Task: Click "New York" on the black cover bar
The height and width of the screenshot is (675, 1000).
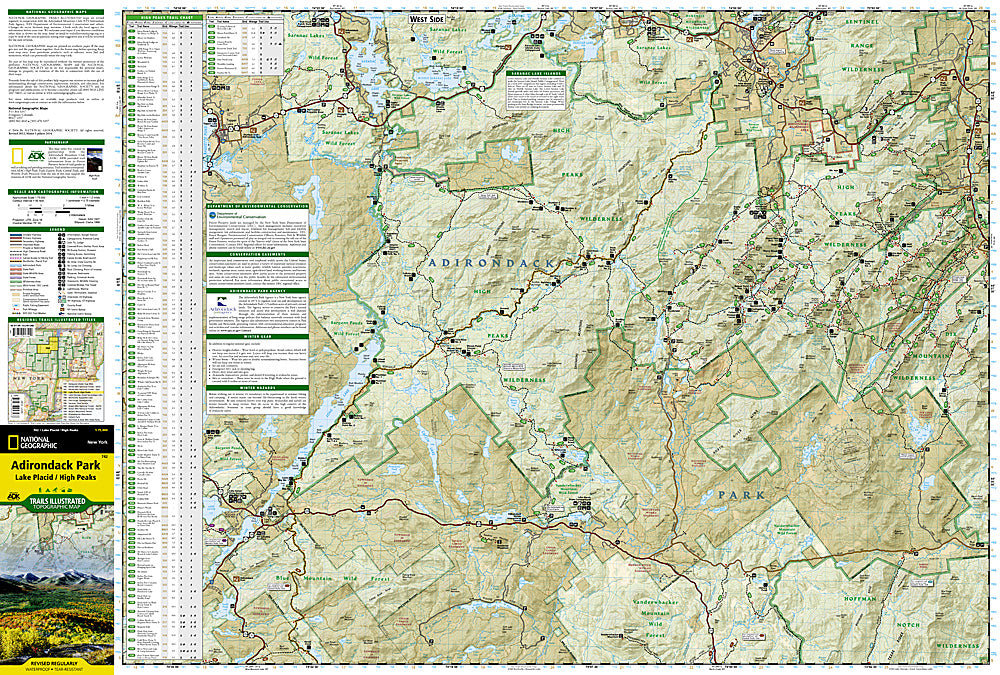Action: (x=97, y=442)
